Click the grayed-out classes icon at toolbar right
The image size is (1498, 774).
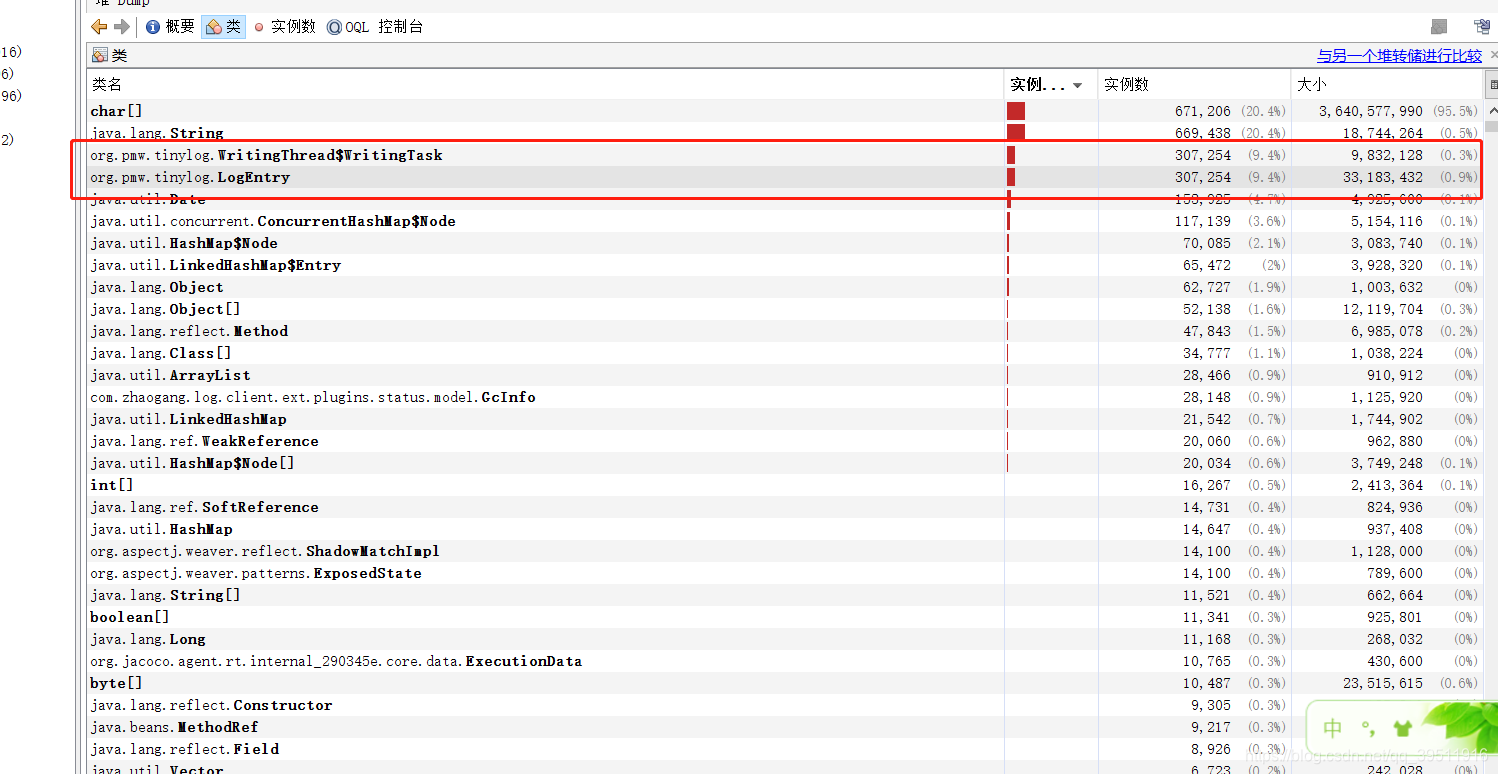pyautogui.click(x=1439, y=27)
